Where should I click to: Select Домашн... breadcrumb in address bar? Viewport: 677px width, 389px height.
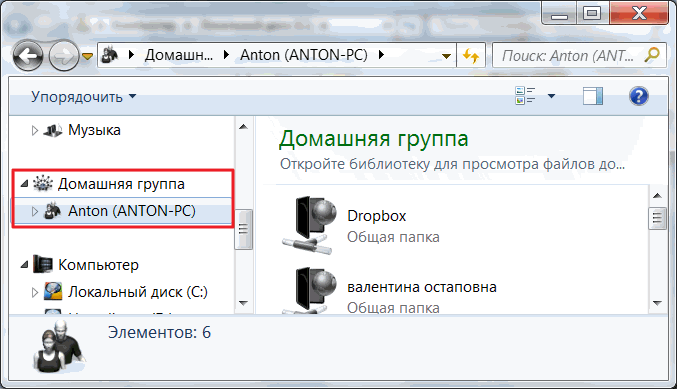(x=179, y=55)
